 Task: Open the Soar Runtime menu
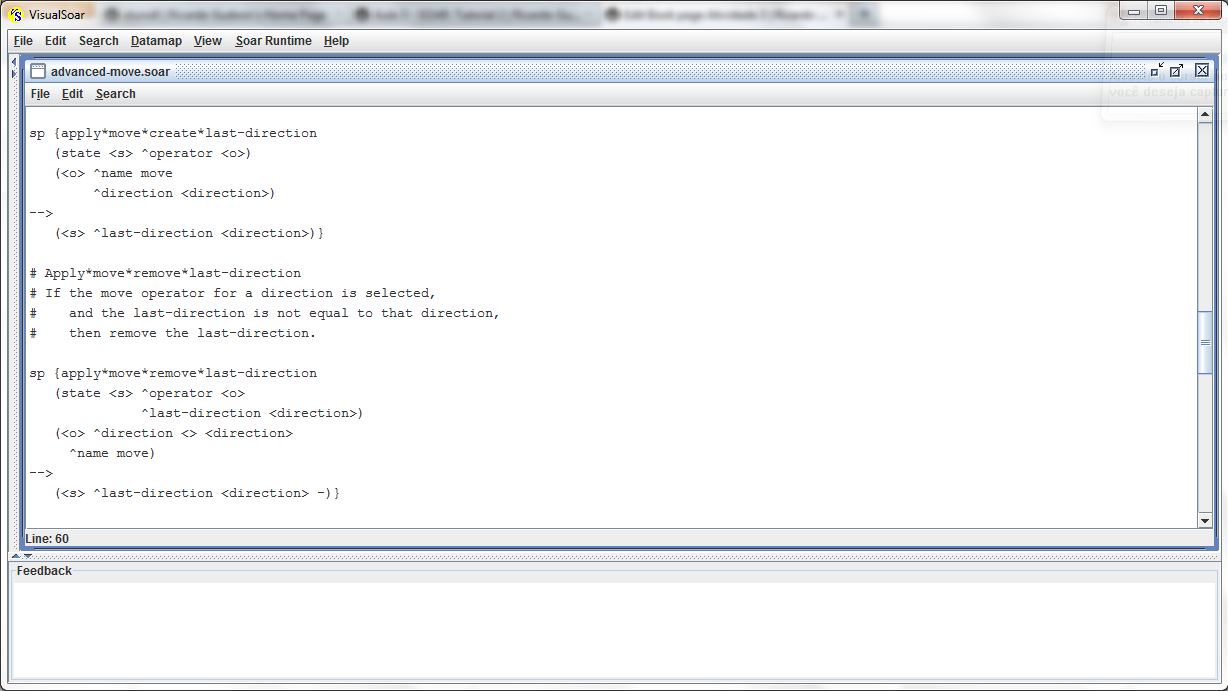pyautogui.click(x=273, y=41)
